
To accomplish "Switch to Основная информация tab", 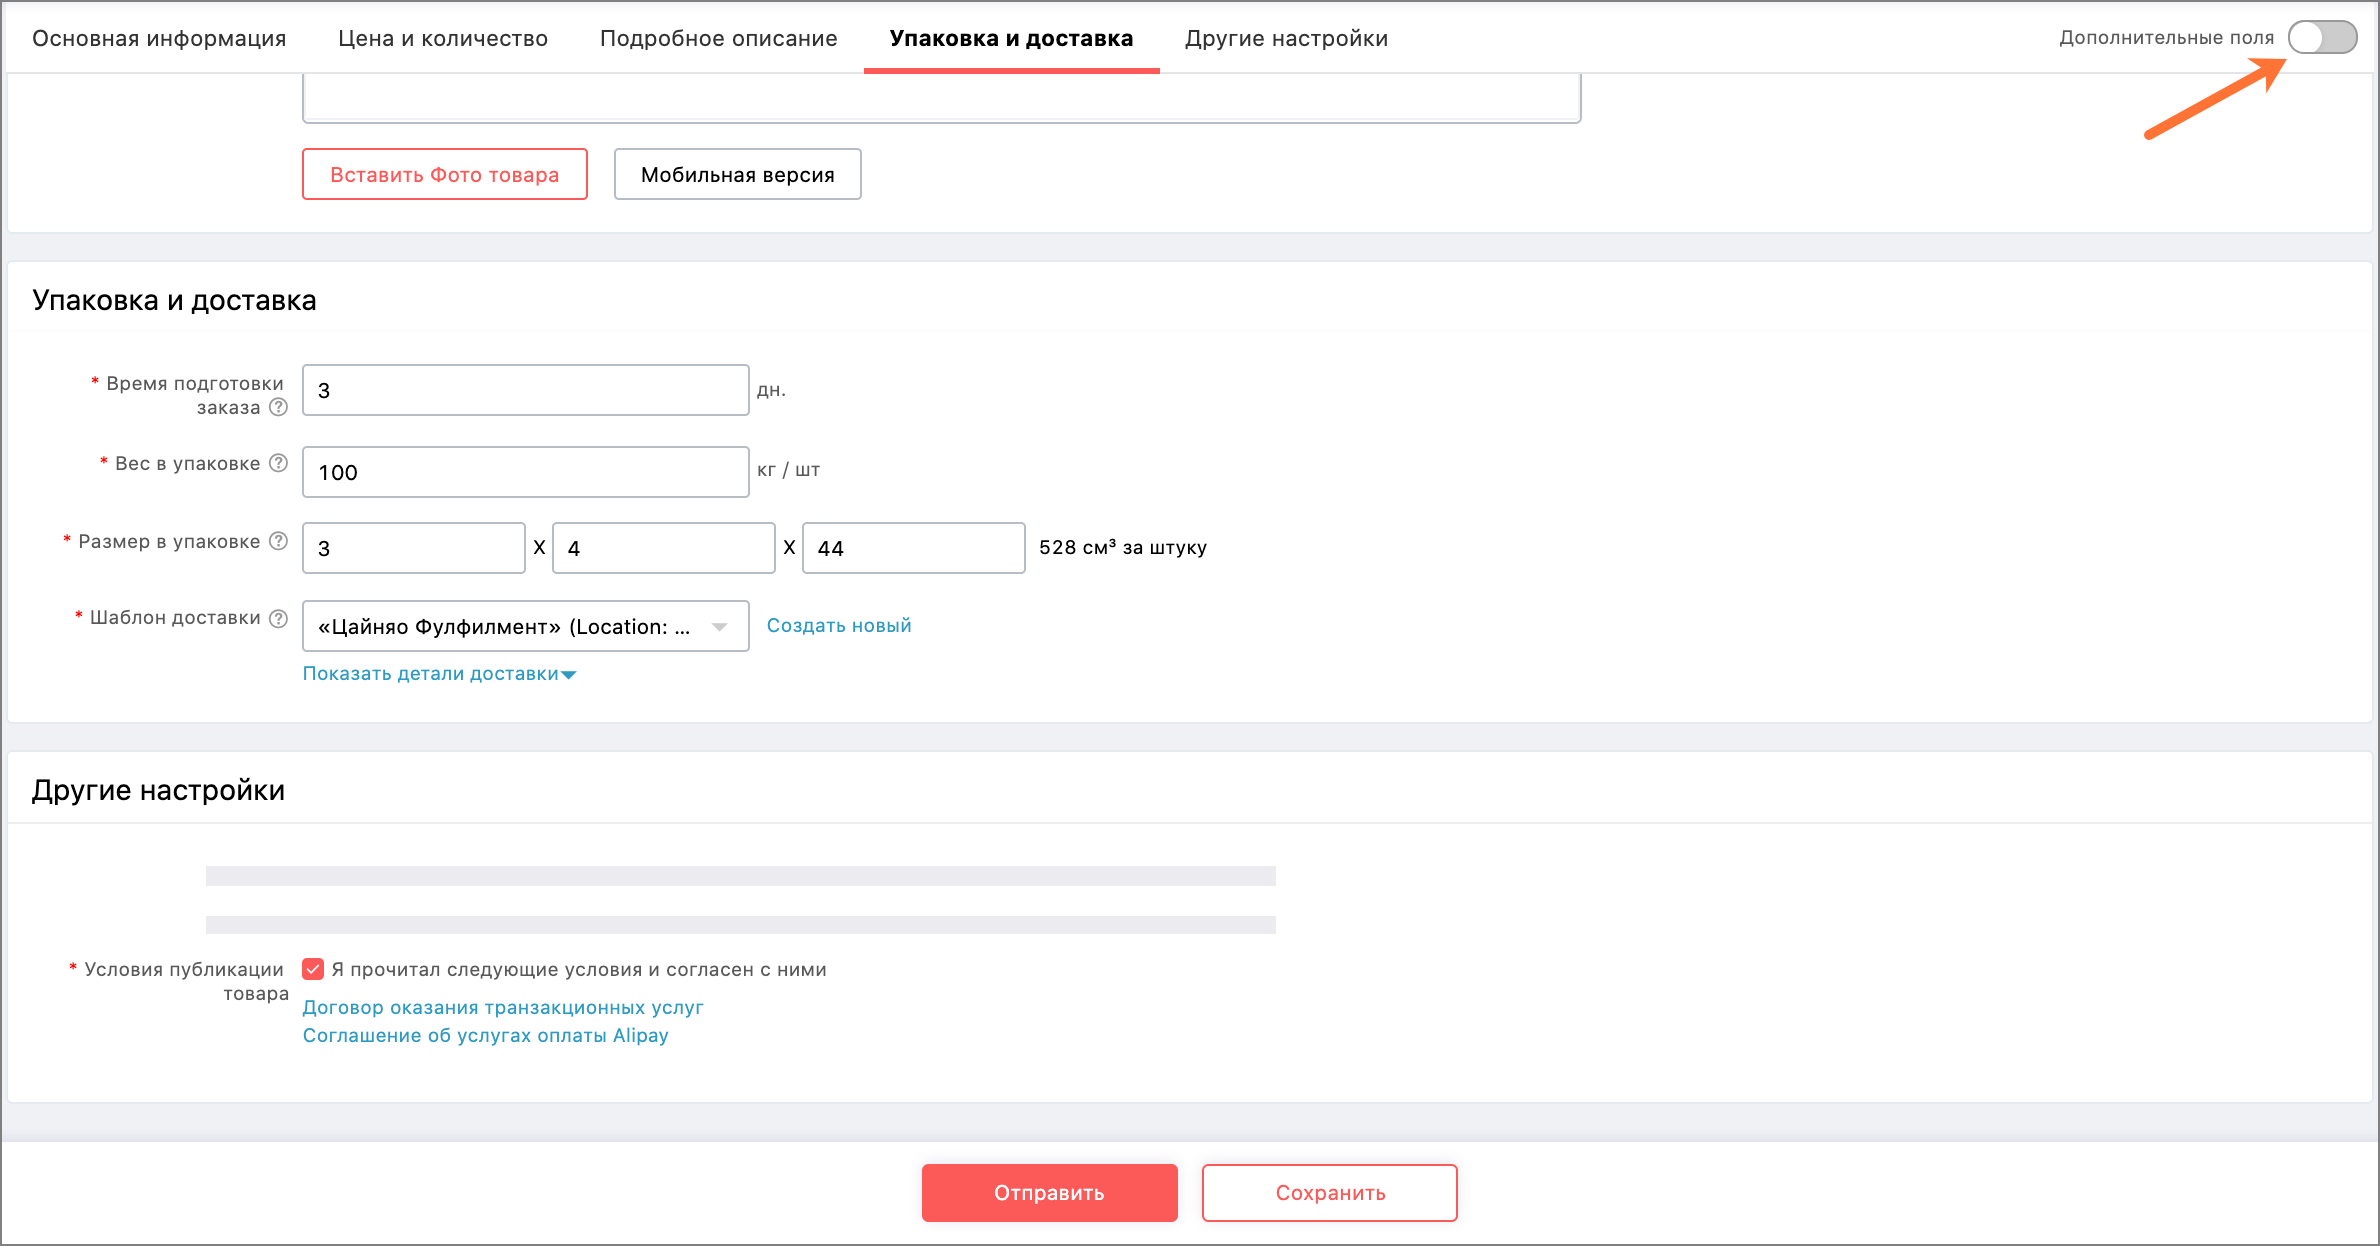I will 159,38.
